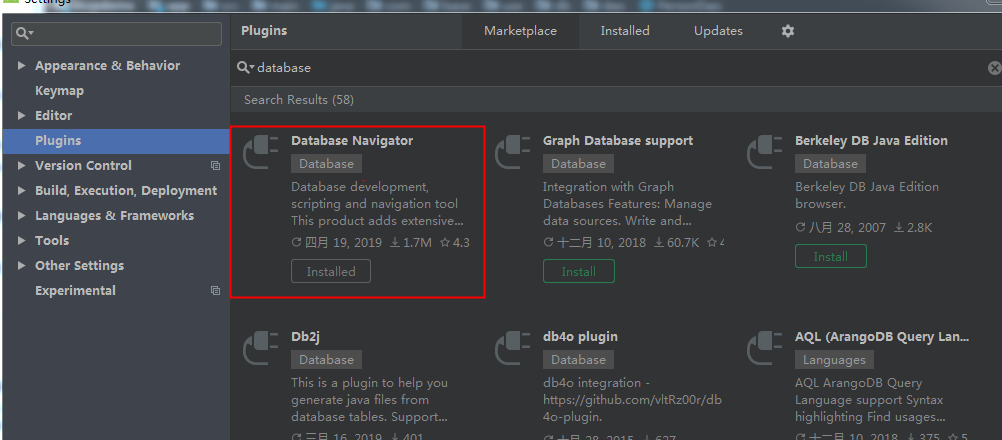The height and width of the screenshot is (440, 1002).
Task: Click Languages tag under AQL plugin
Action: pyautogui.click(x=834, y=360)
